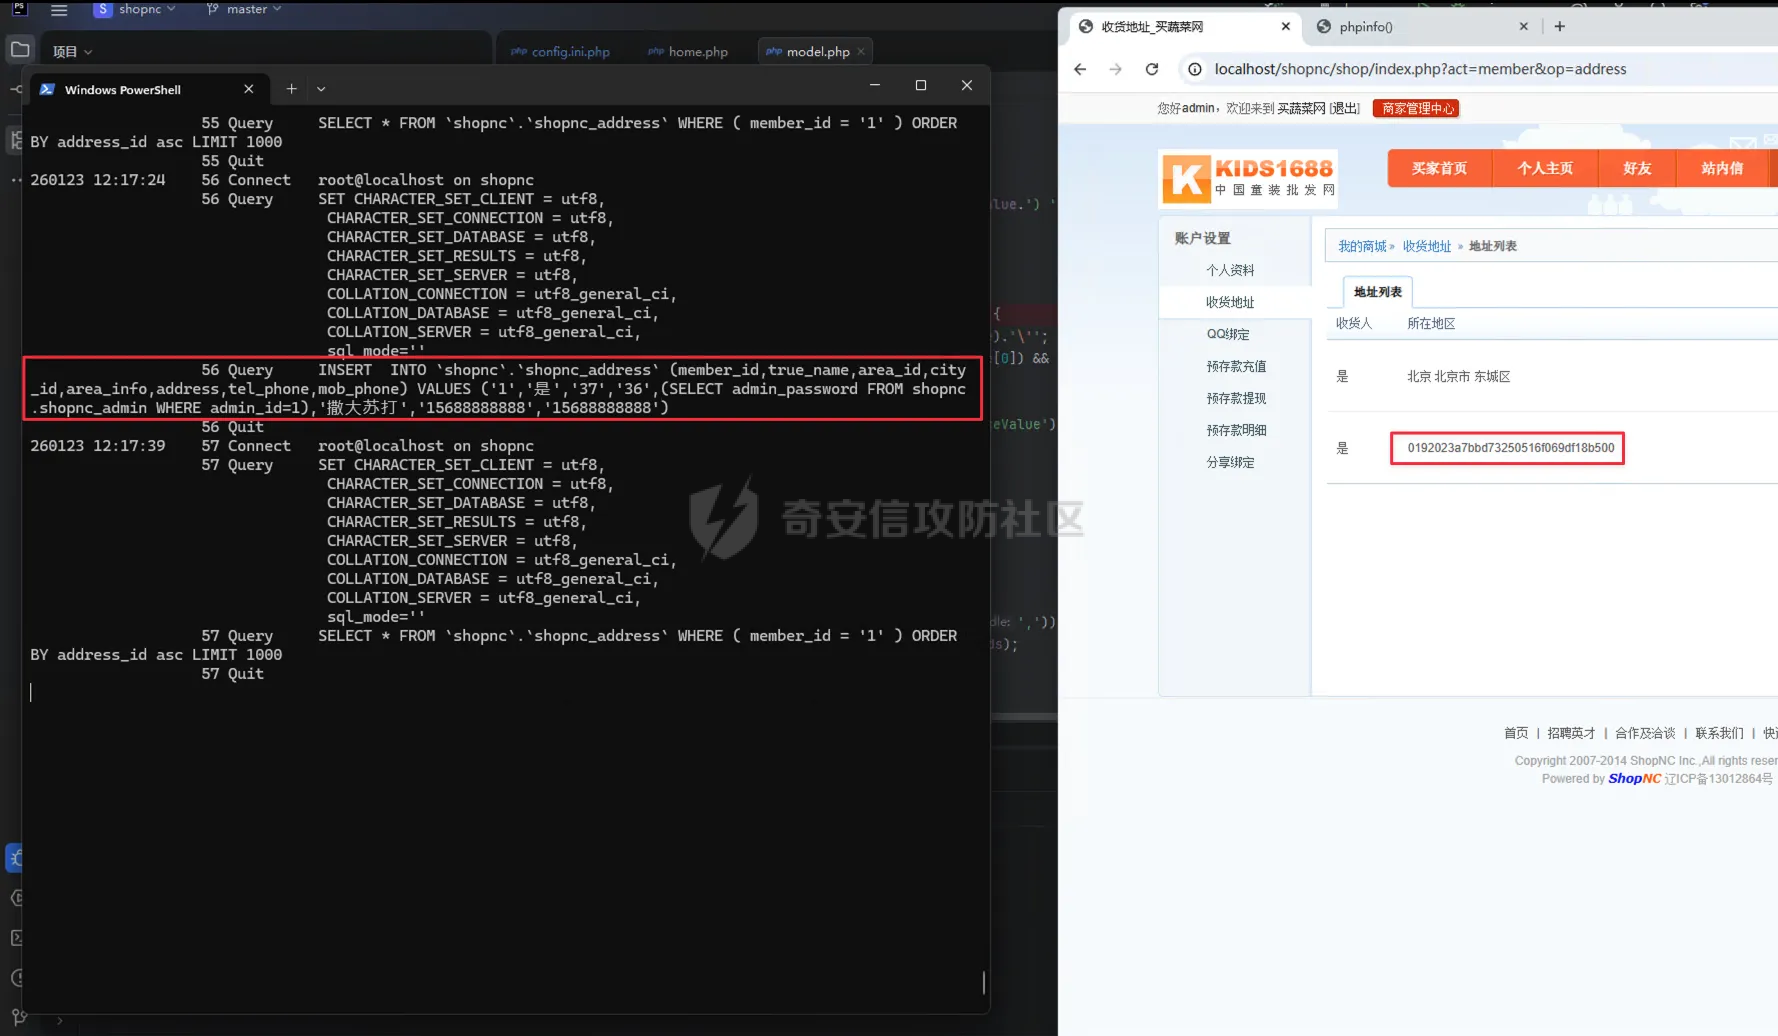Reload the shop address page
Screen dimensions: 1778x1036
tap(1152, 69)
